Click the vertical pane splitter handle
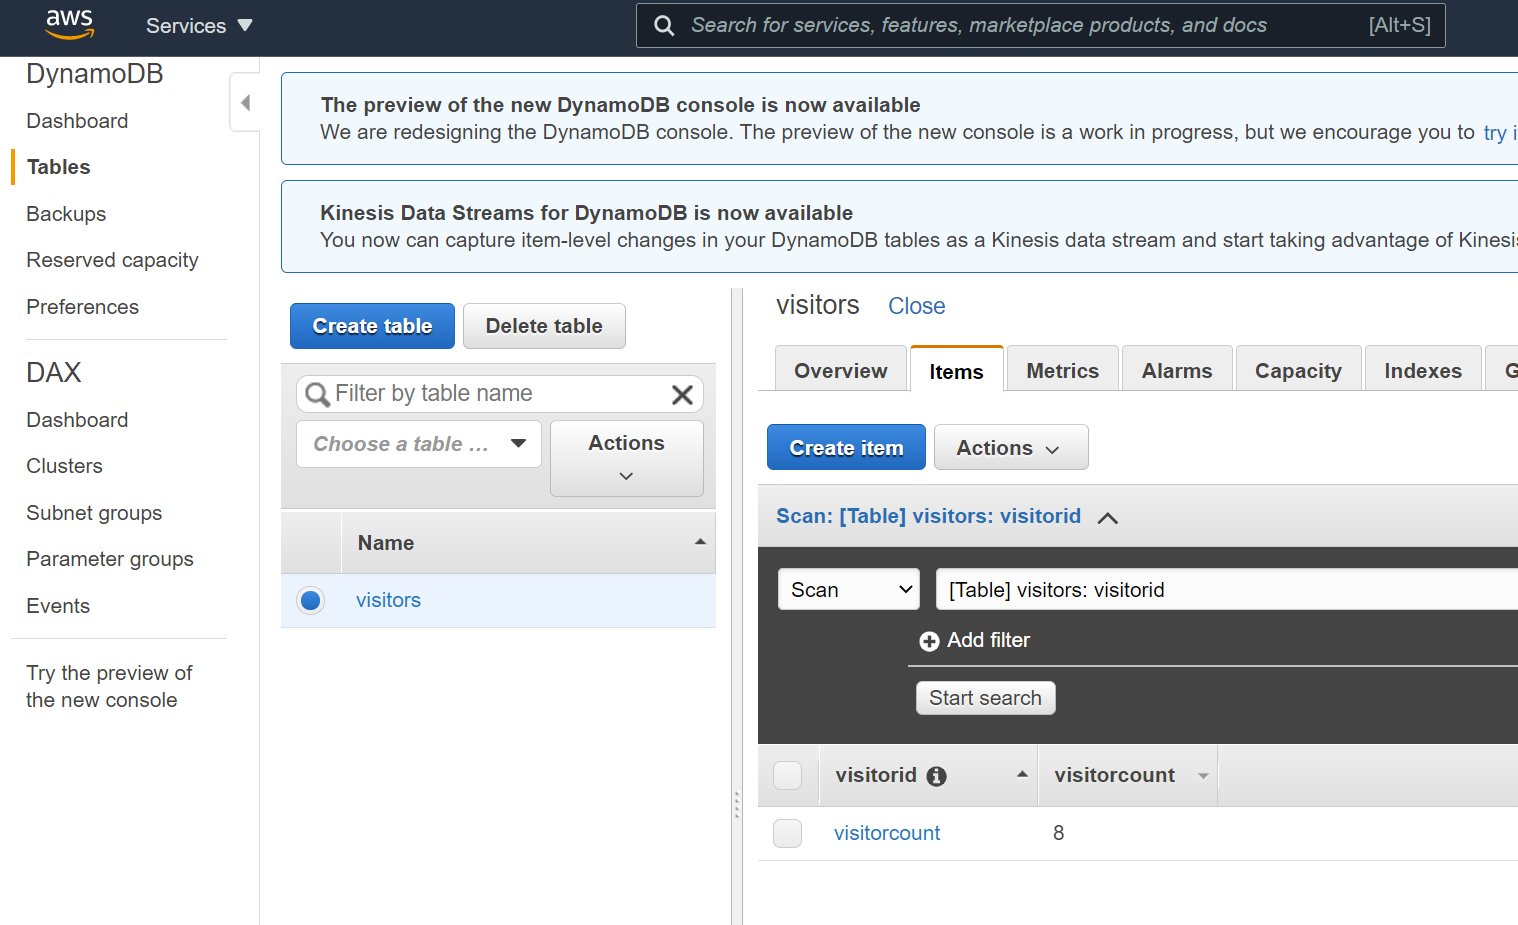The image size is (1518, 925). tap(737, 805)
